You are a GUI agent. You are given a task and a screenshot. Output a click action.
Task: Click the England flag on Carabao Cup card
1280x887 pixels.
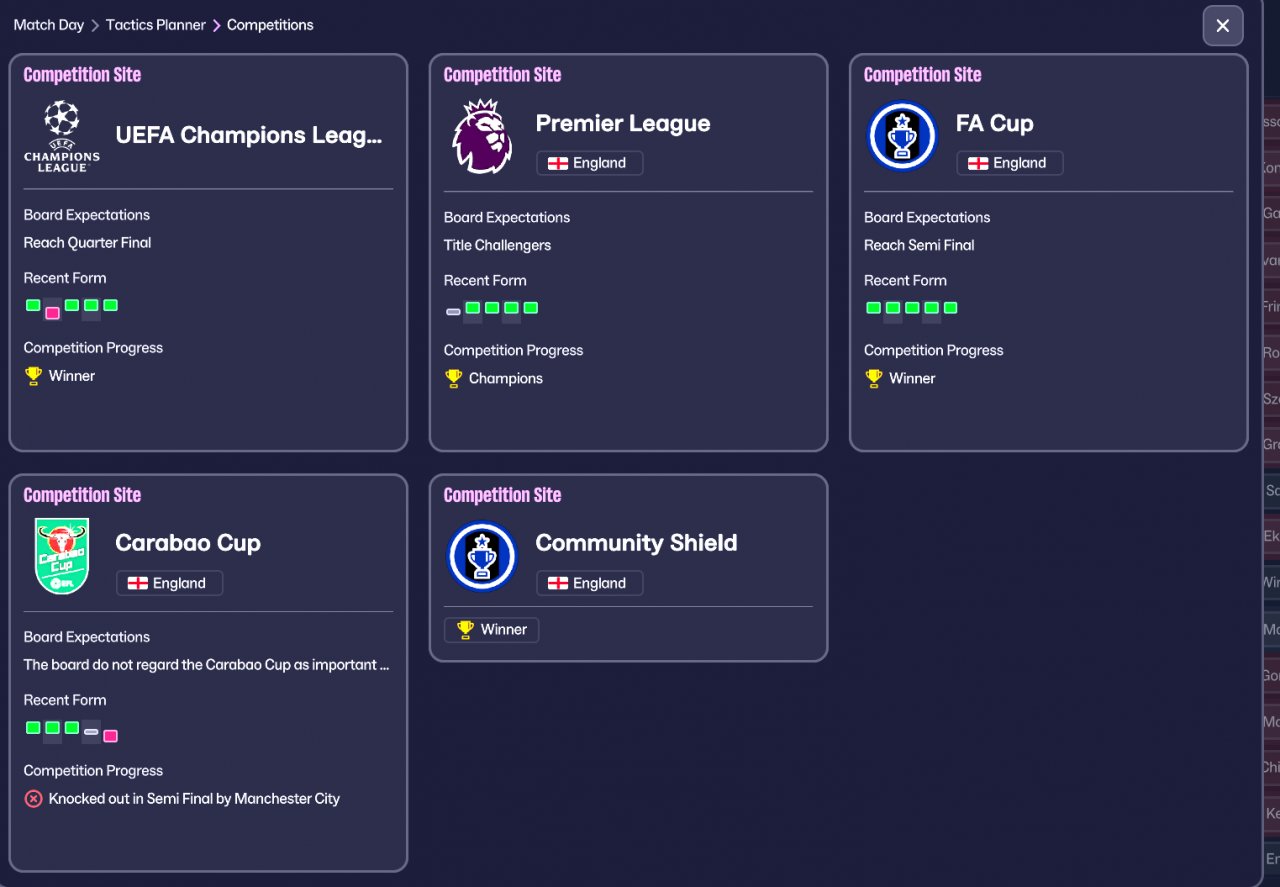click(x=138, y=583)
